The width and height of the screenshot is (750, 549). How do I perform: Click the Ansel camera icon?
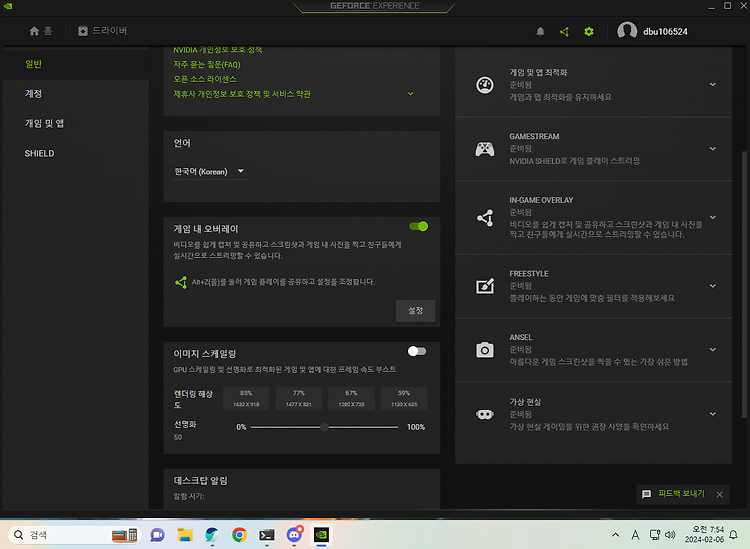coord(485,350)
